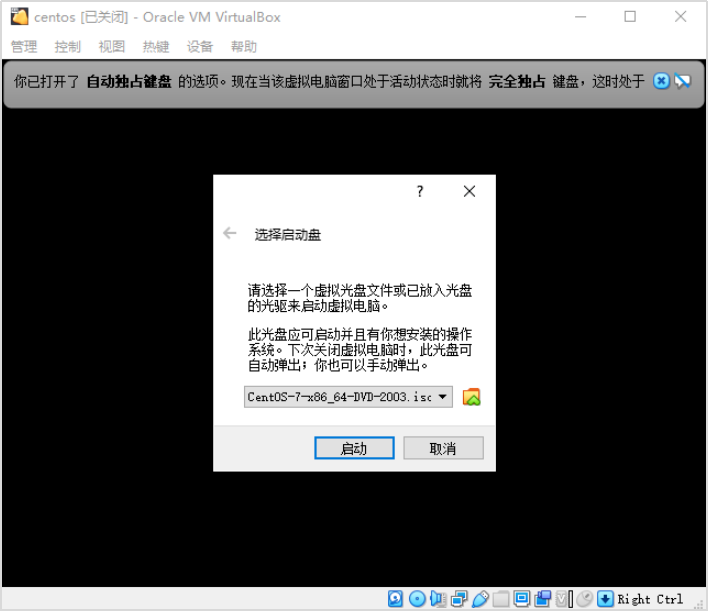Open the 热键 menu
Viewport: 708px width, 611px height.
[156, 47]
